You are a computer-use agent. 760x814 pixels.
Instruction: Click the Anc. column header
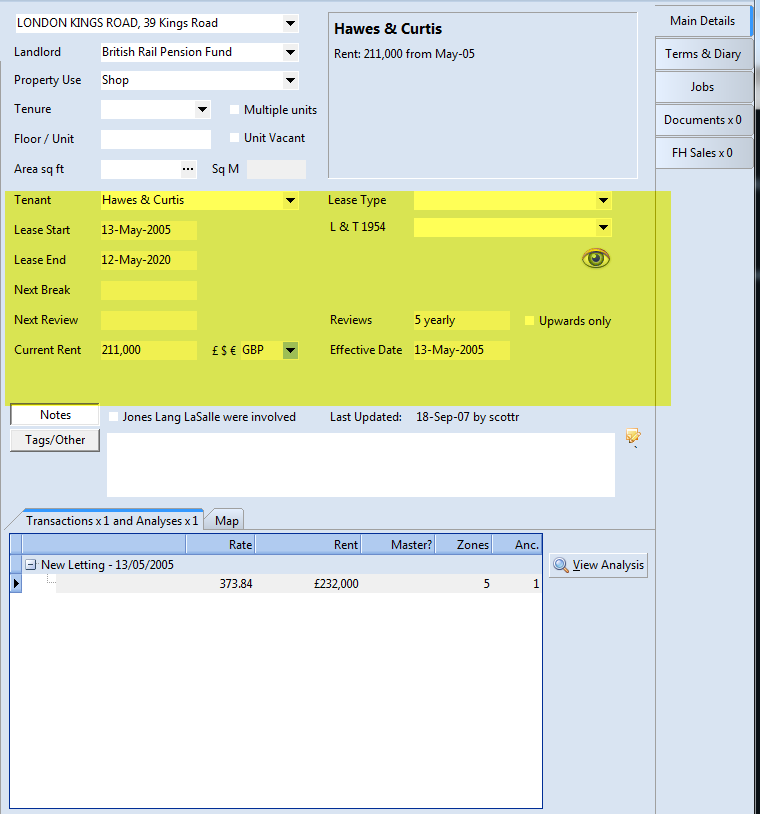point(517,545)
